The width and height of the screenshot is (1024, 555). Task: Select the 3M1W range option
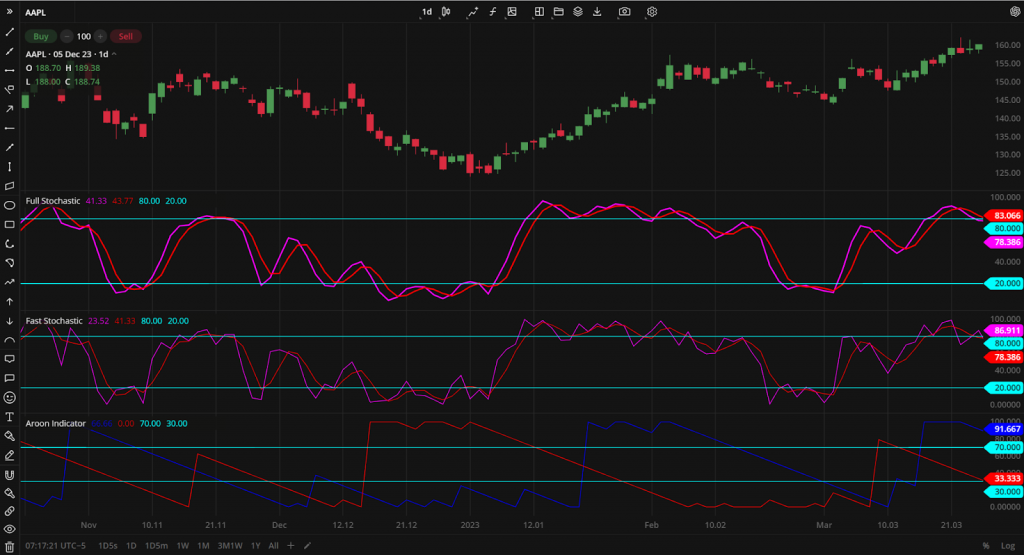(x=230, y=546)
